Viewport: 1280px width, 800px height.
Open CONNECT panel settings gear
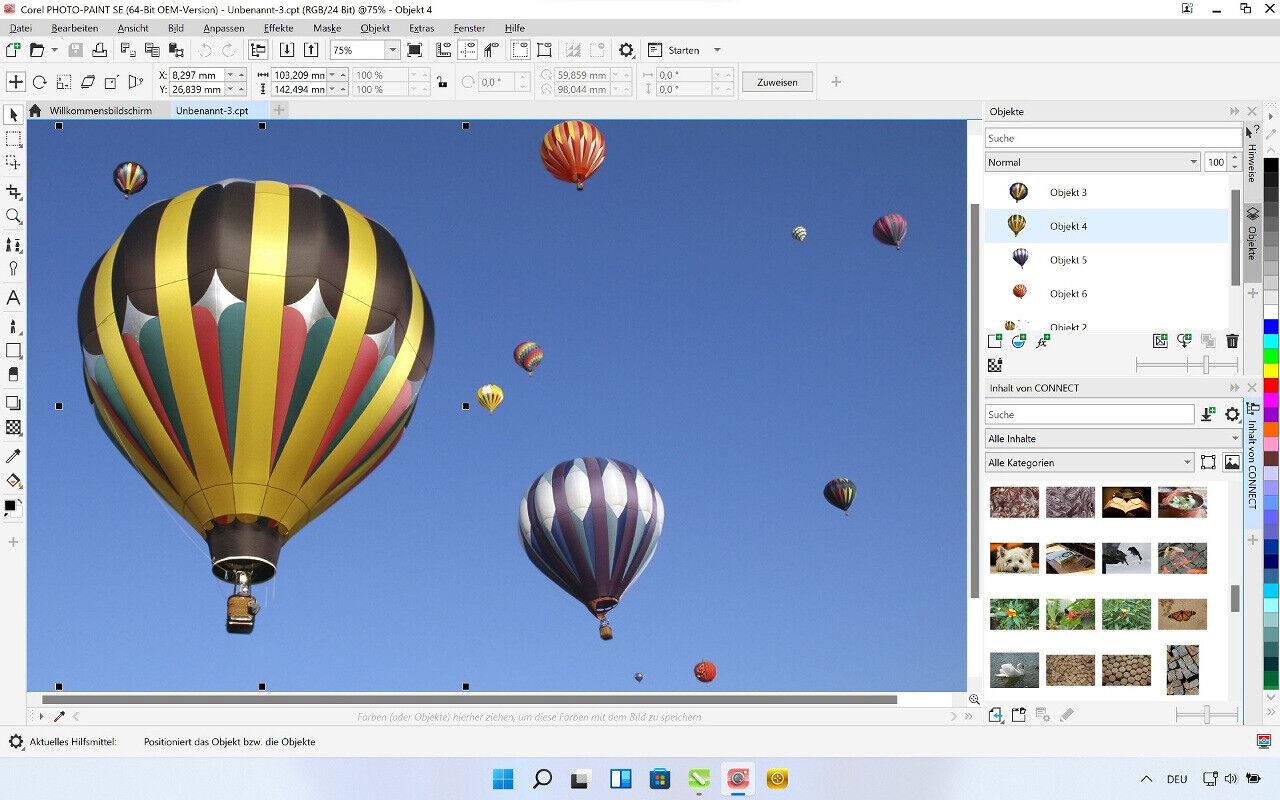[1232, 414]
